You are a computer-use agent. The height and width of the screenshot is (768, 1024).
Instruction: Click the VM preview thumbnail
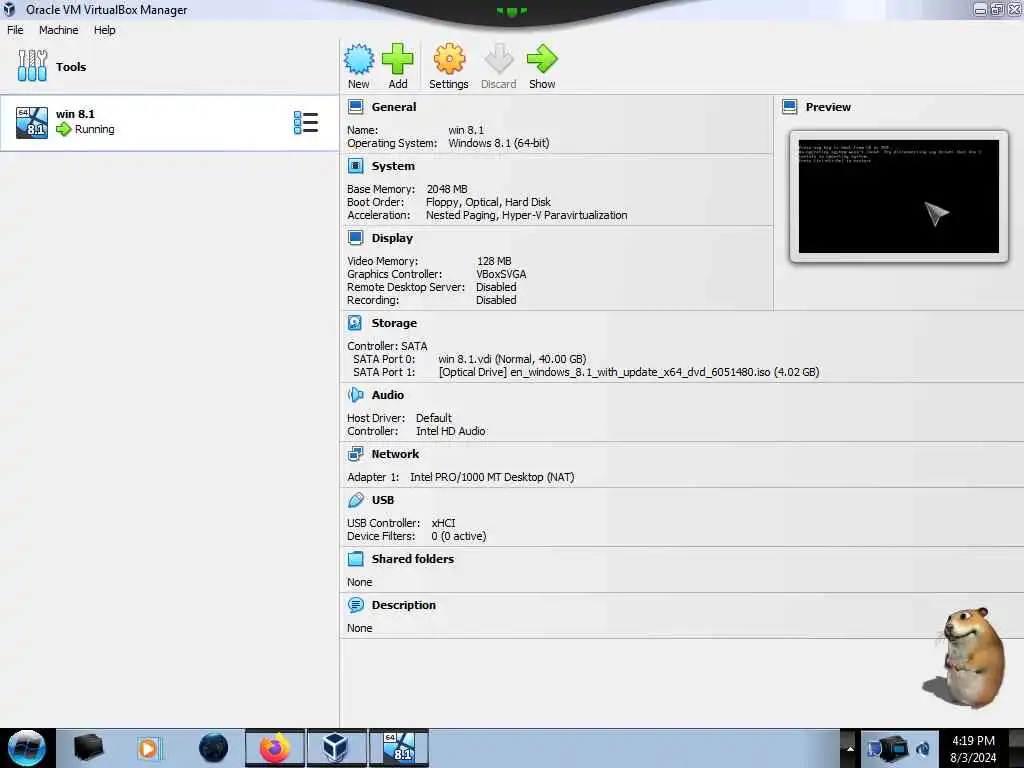(x=899, y=196)
